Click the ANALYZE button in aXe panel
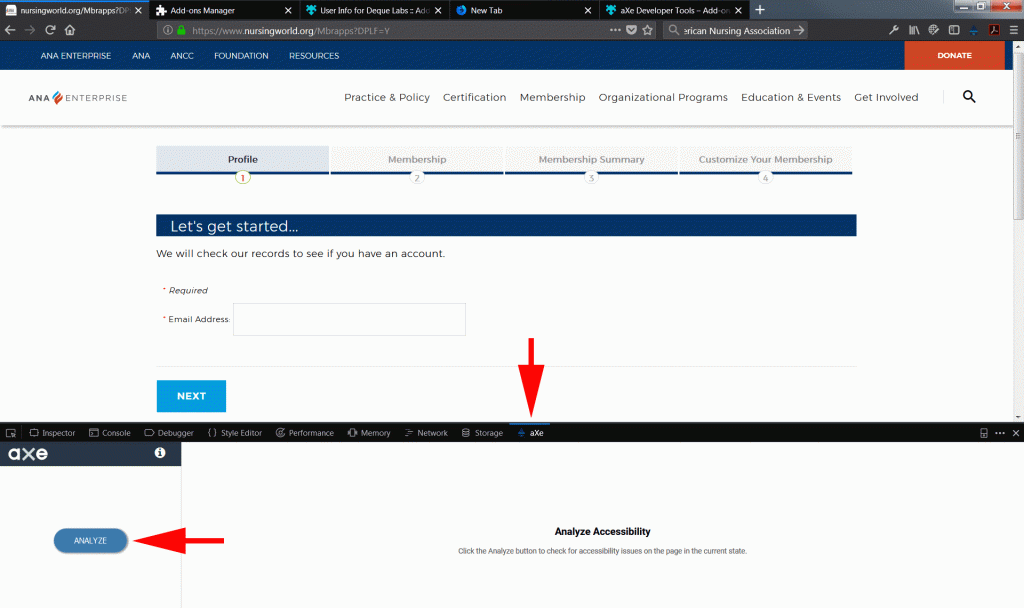 90,540
